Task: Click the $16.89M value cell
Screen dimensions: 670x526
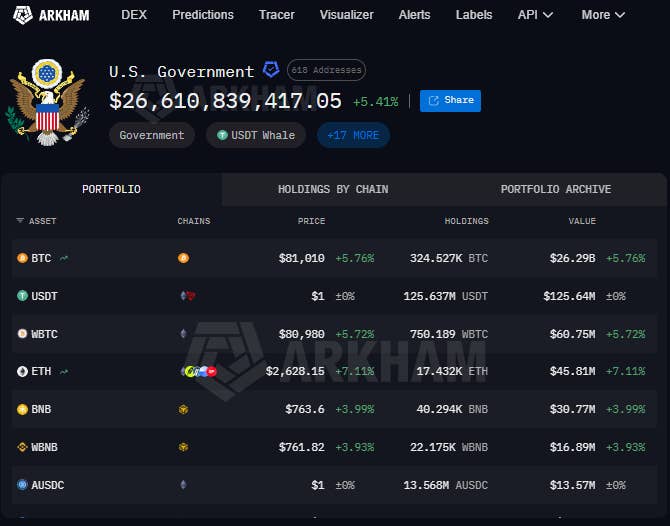Action: pos(573,447)
